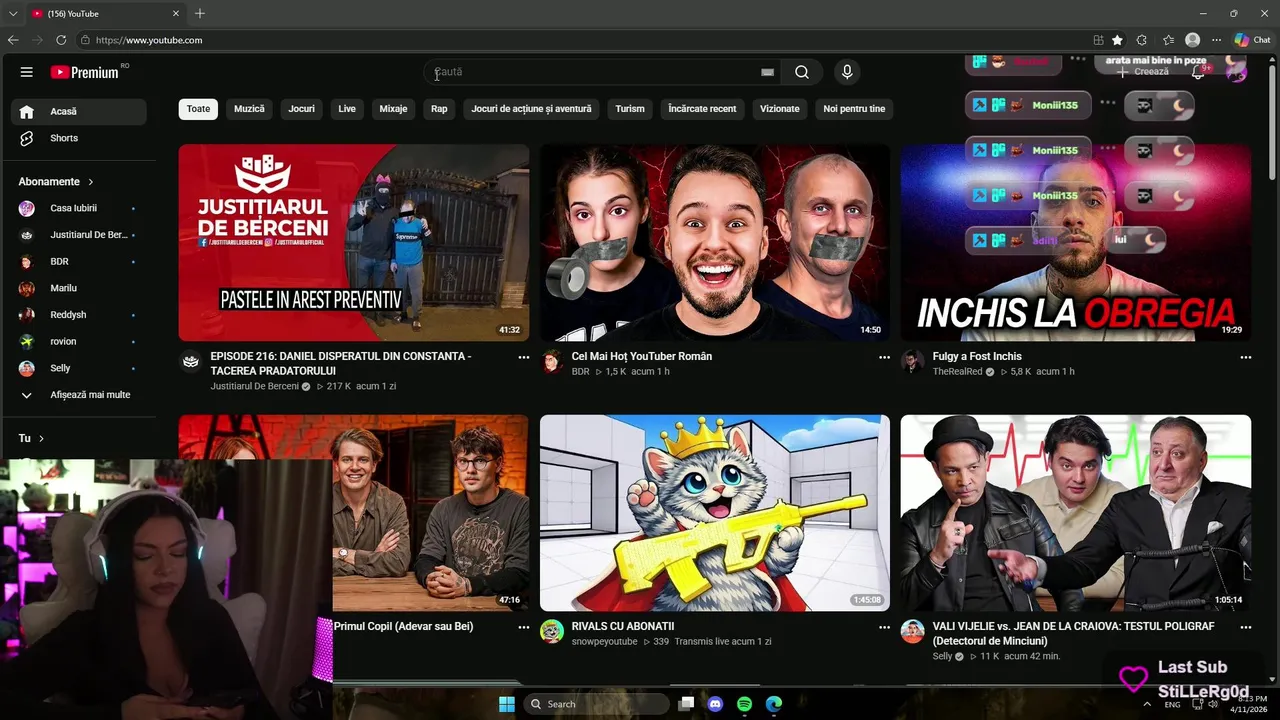
Task: Open the browser favorites list icon
Action: [1168, 40]
